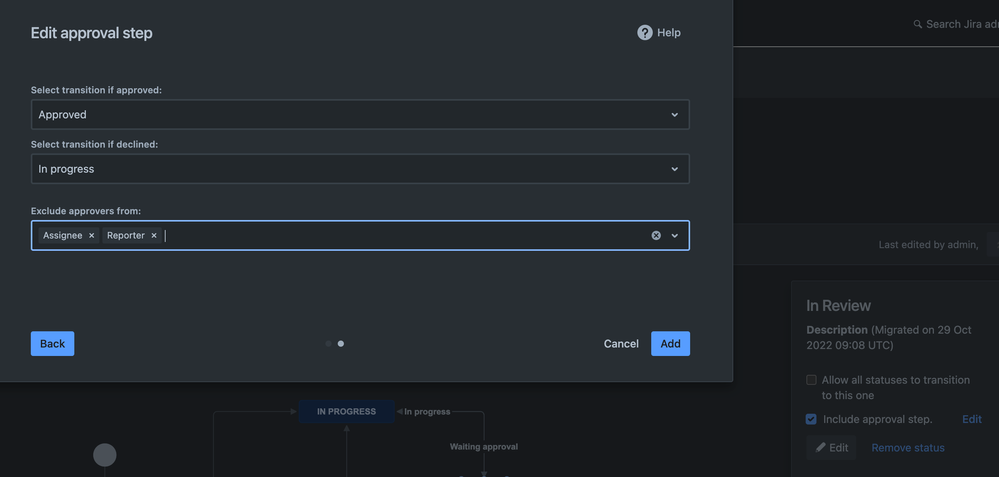Click the Add button
This screenshot has height=477, width=999.
(670, 343)
